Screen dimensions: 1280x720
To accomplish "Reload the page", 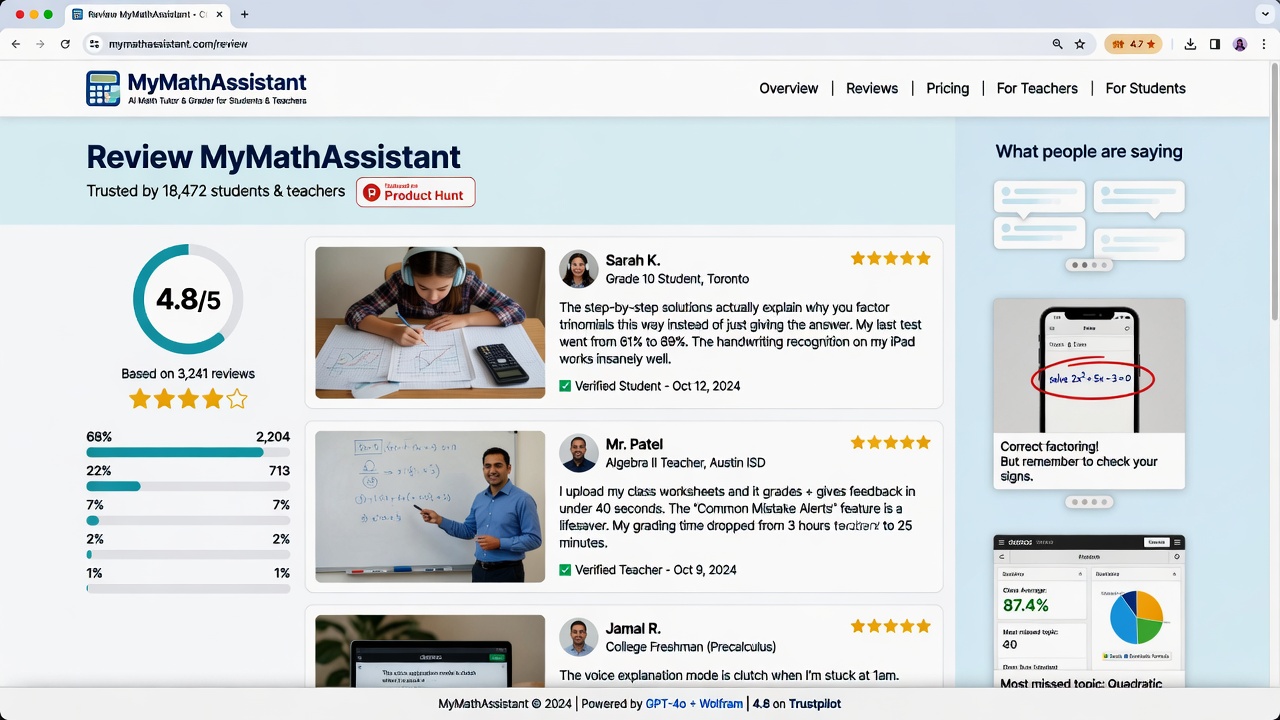I will point(65,44).
